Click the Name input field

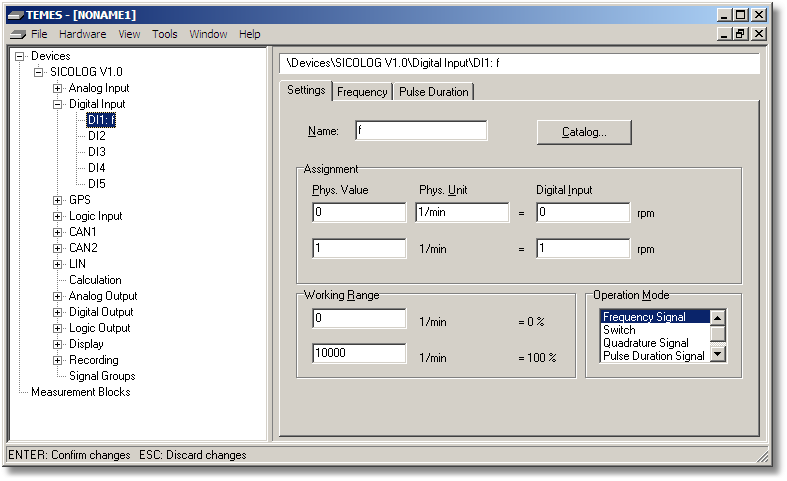pyautogui.click(x=421, y=131)
